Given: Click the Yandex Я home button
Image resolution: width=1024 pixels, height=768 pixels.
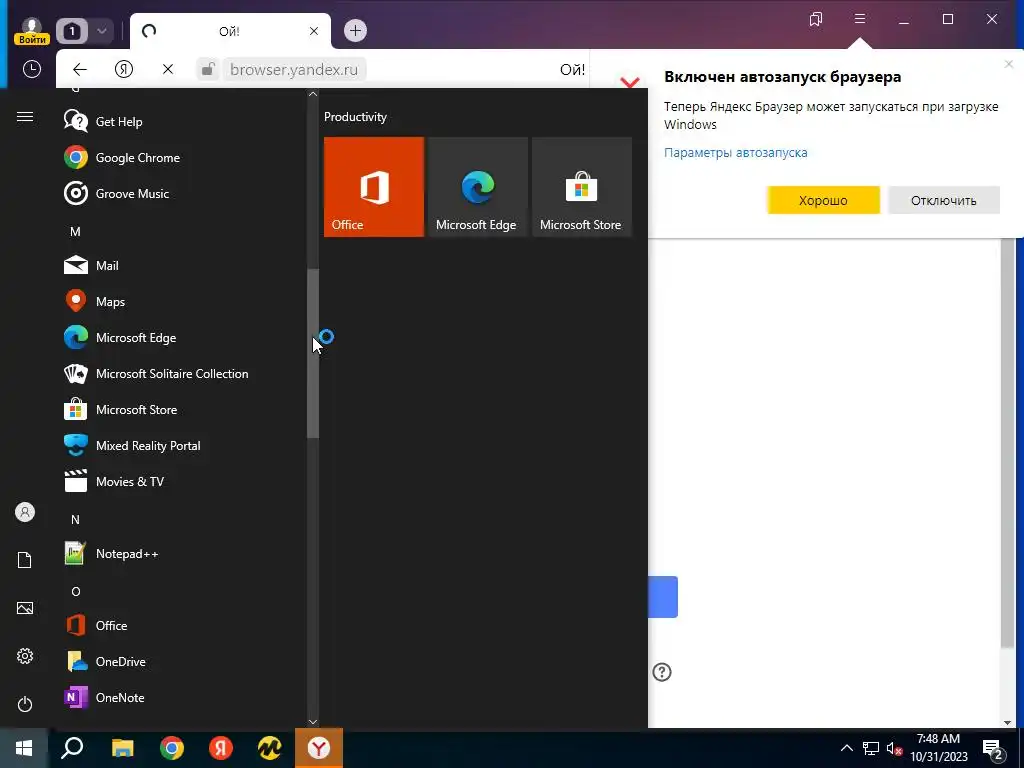Looking at the screenshot, I should (124, 69).
